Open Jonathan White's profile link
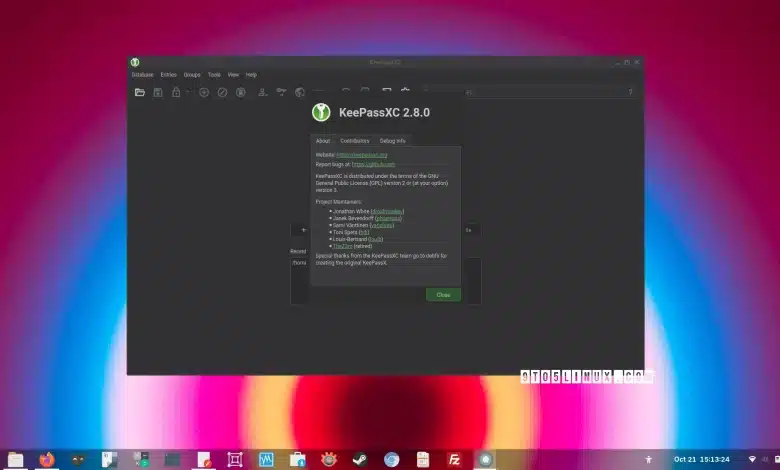780x470 pixels. (387, 211)
